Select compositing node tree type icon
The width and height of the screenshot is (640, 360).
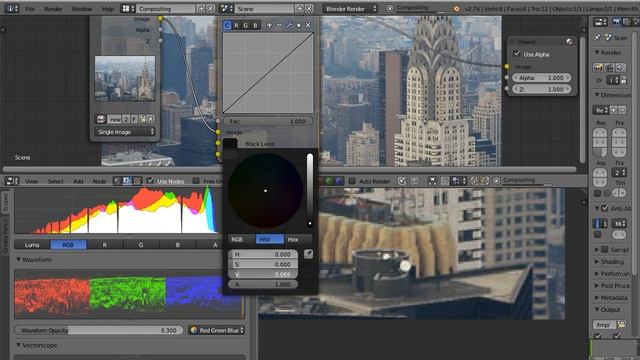127,181
